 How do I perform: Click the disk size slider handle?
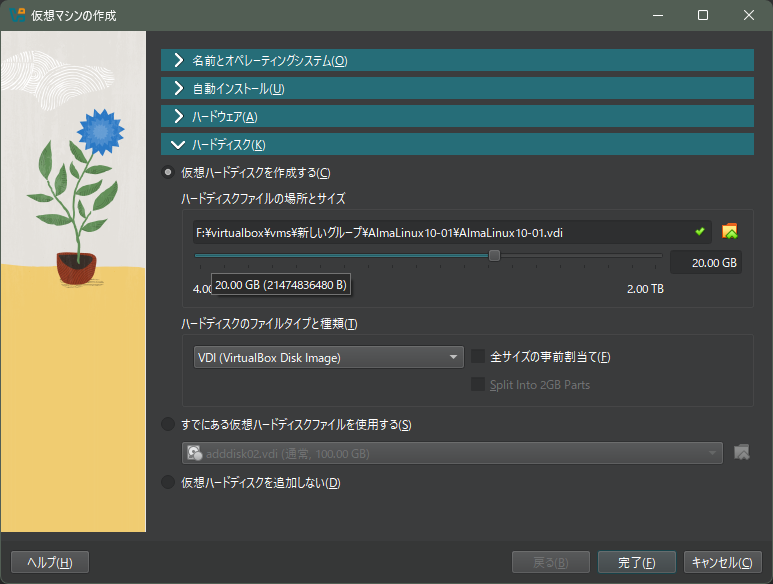(x=494, y=255)
